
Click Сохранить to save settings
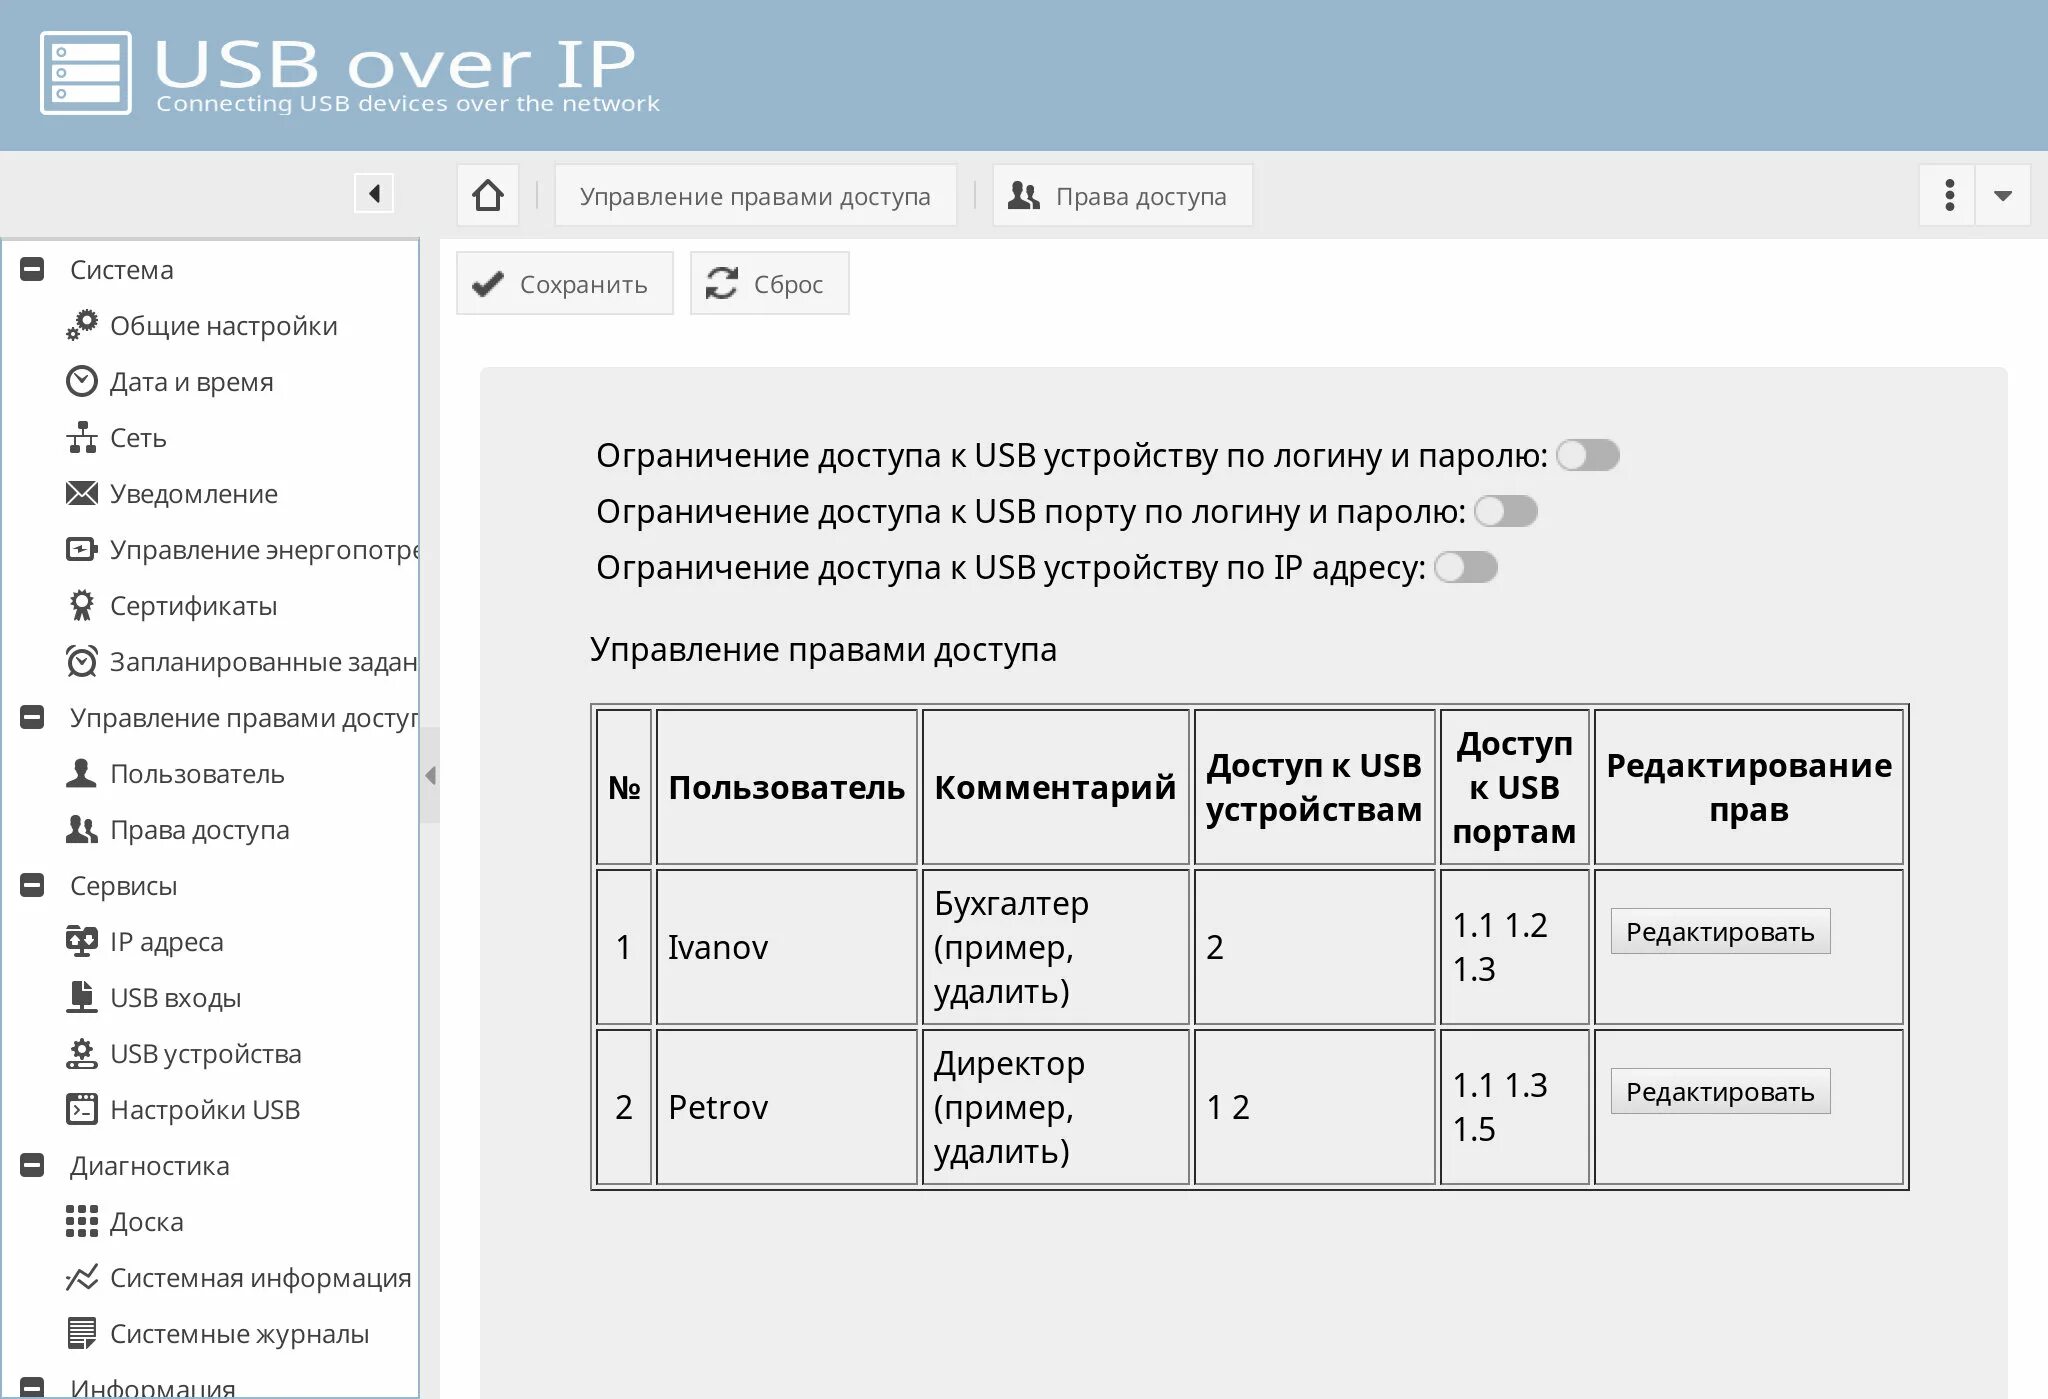564,283
